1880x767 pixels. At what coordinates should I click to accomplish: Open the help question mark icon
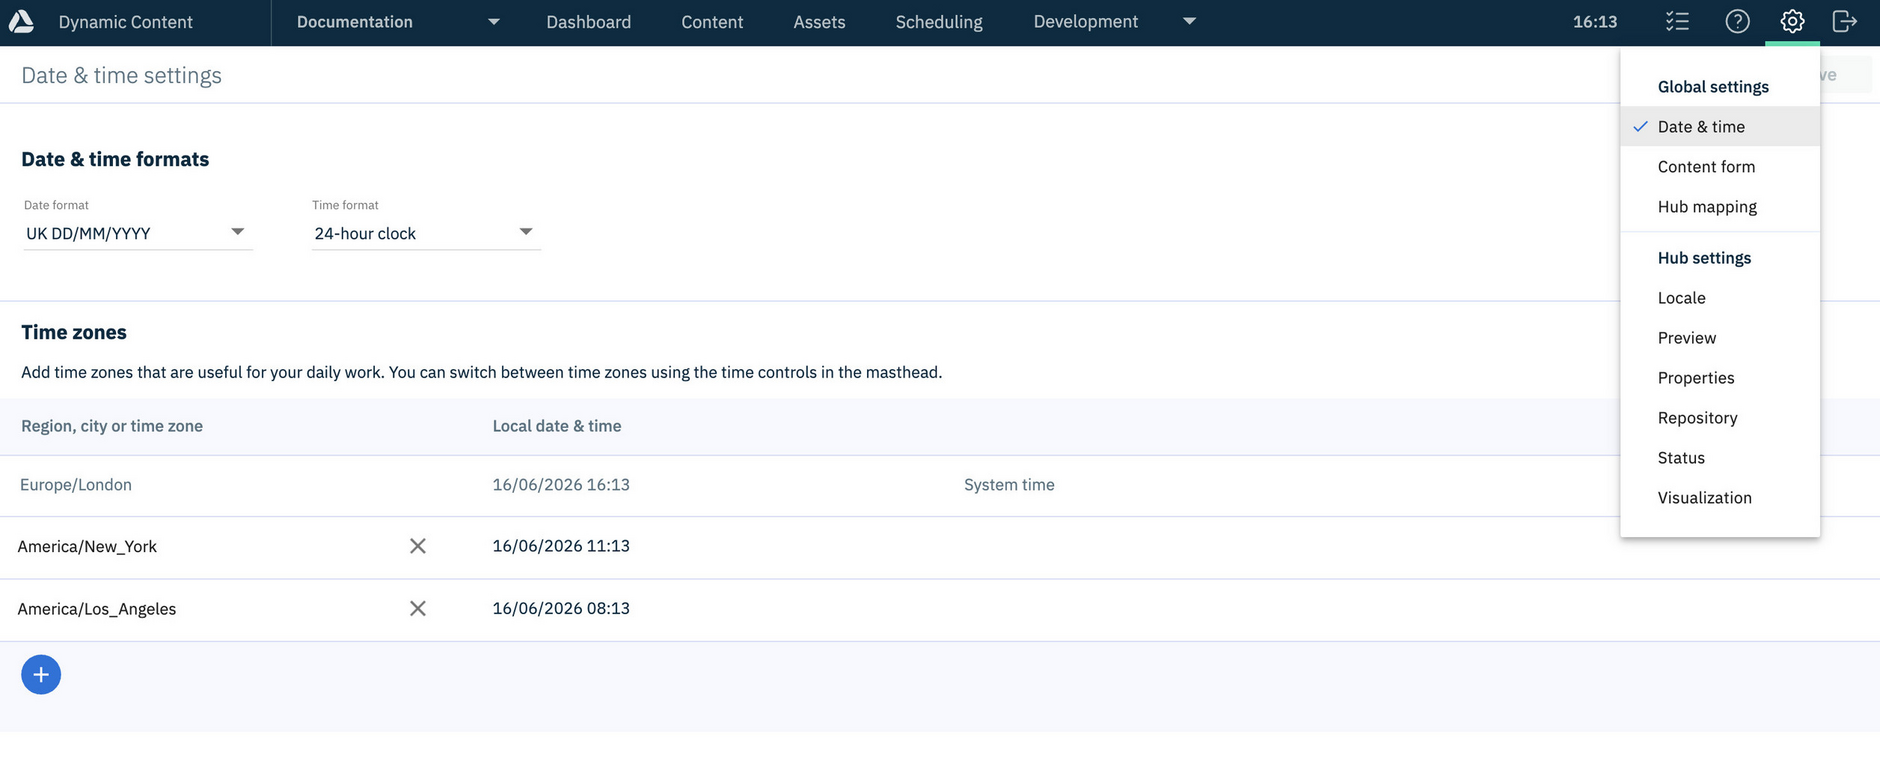(x=1737, y=21)
